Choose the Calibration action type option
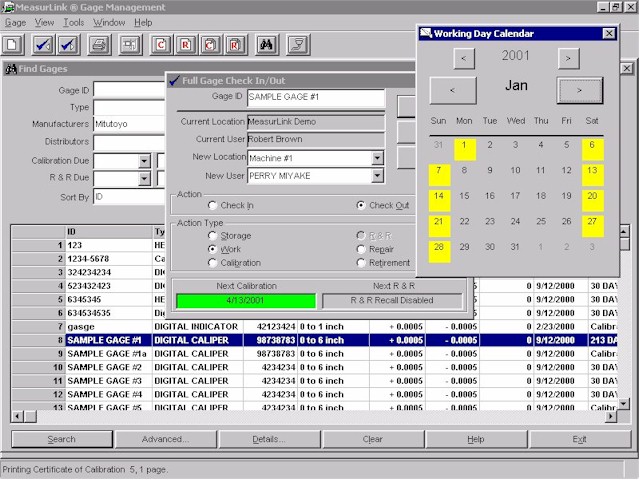 pyautogui.click(x=212, y=262)
